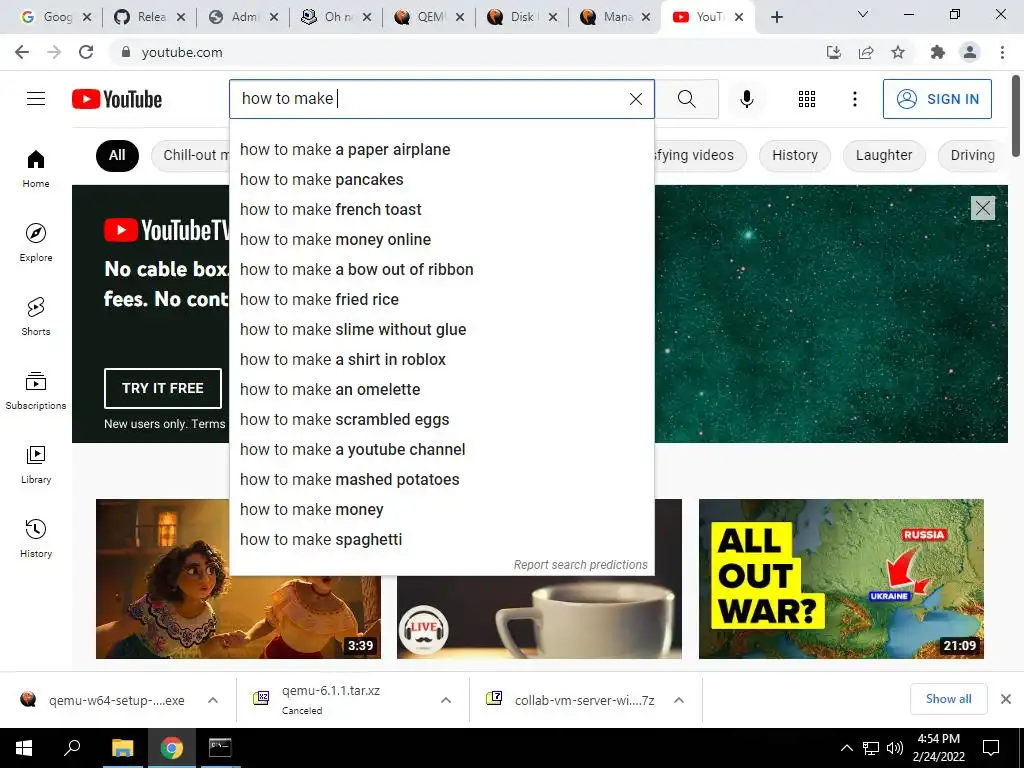Open the command prompt taskbar icon
1024x768 pixels.
220,748
